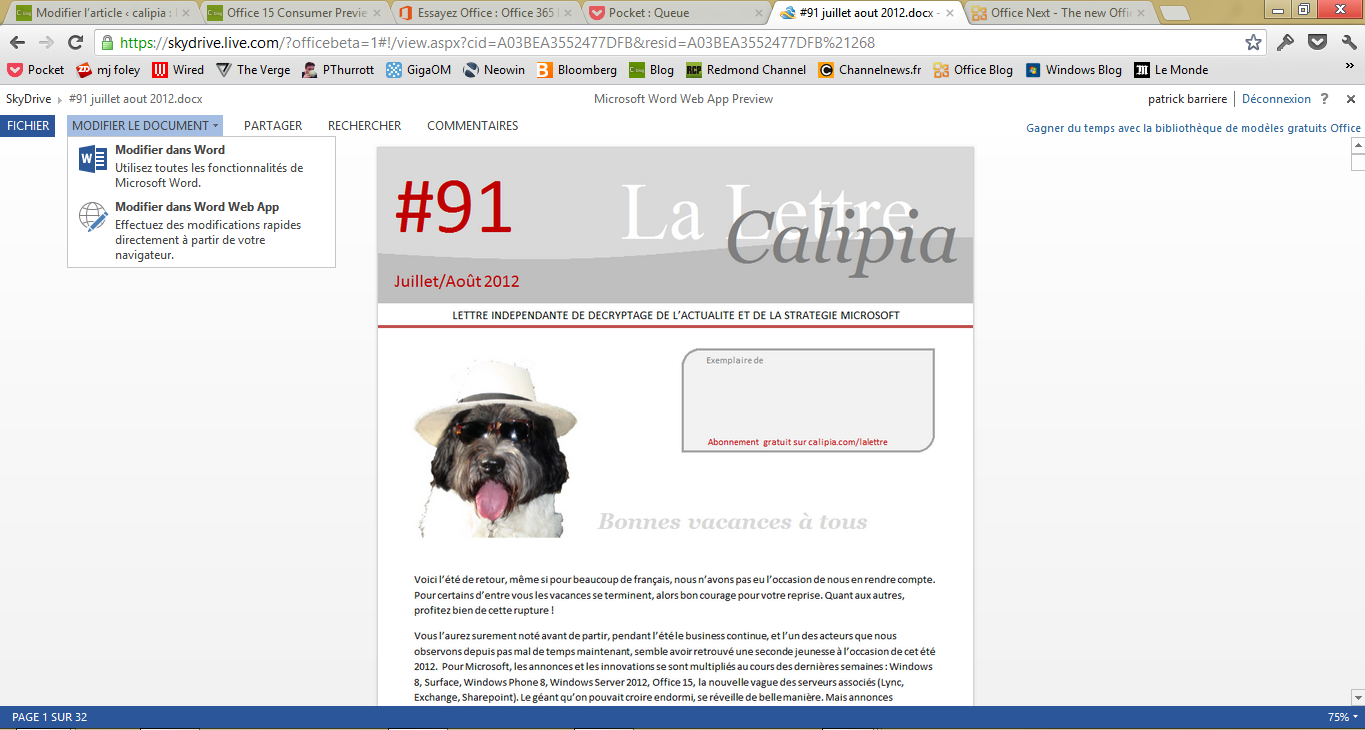Viewport: 1365px width, 730px height.
Task: Click the key icon in Chrome toolbar
Action: coord(1286,43)
